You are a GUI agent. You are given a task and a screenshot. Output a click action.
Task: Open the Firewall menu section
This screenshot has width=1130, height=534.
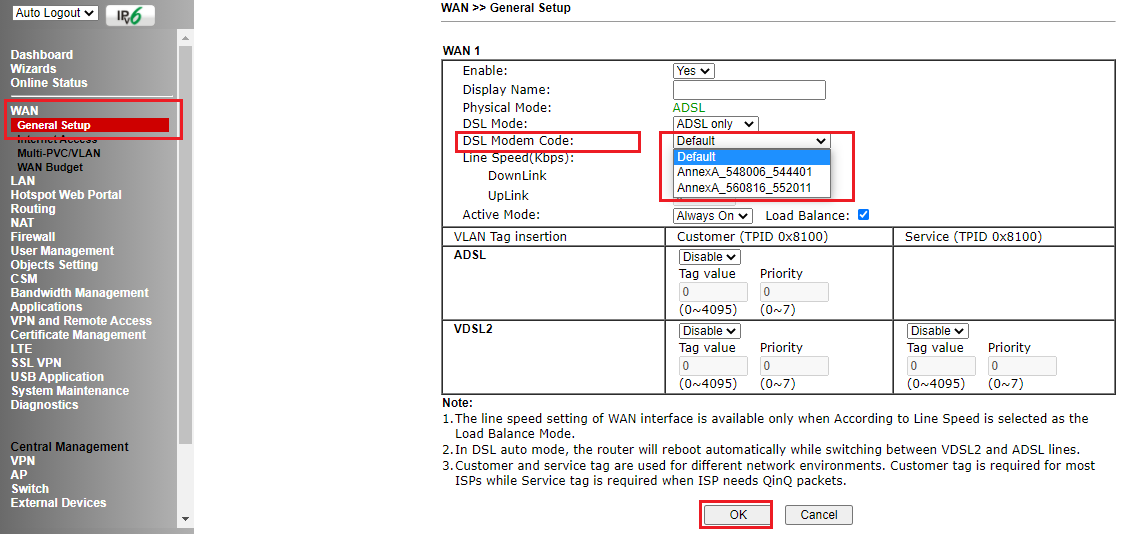tap(33, 237)
